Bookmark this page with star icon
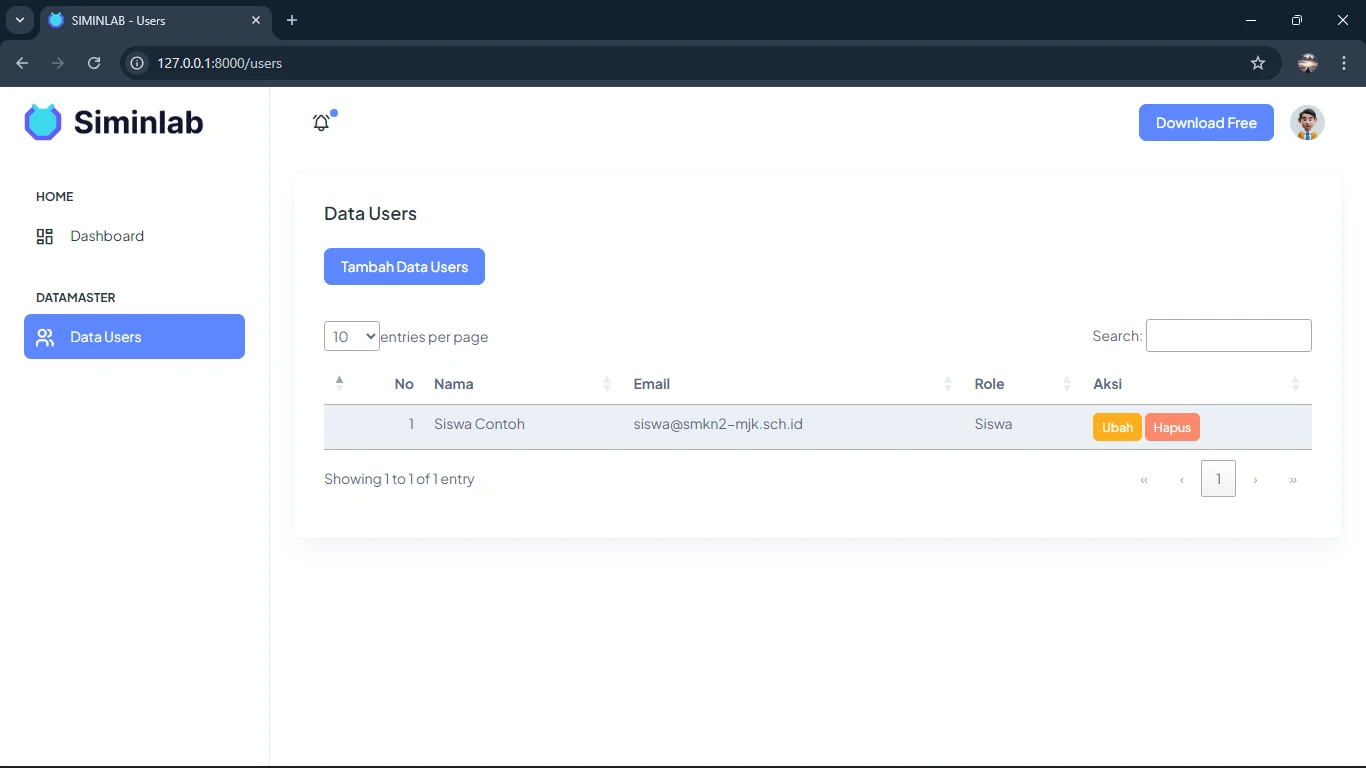 pyautogui.click(x=1258, y=63)
